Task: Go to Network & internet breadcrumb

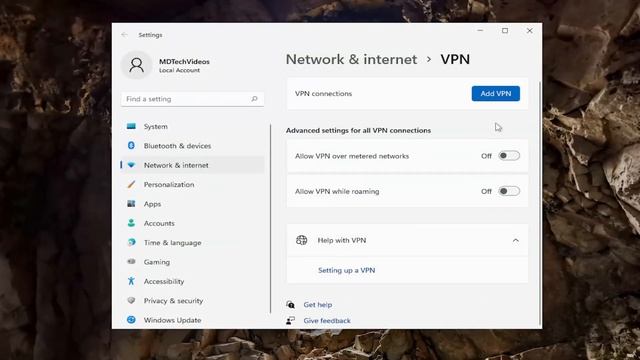Action: pyautogui.click(x=351, y=60)
